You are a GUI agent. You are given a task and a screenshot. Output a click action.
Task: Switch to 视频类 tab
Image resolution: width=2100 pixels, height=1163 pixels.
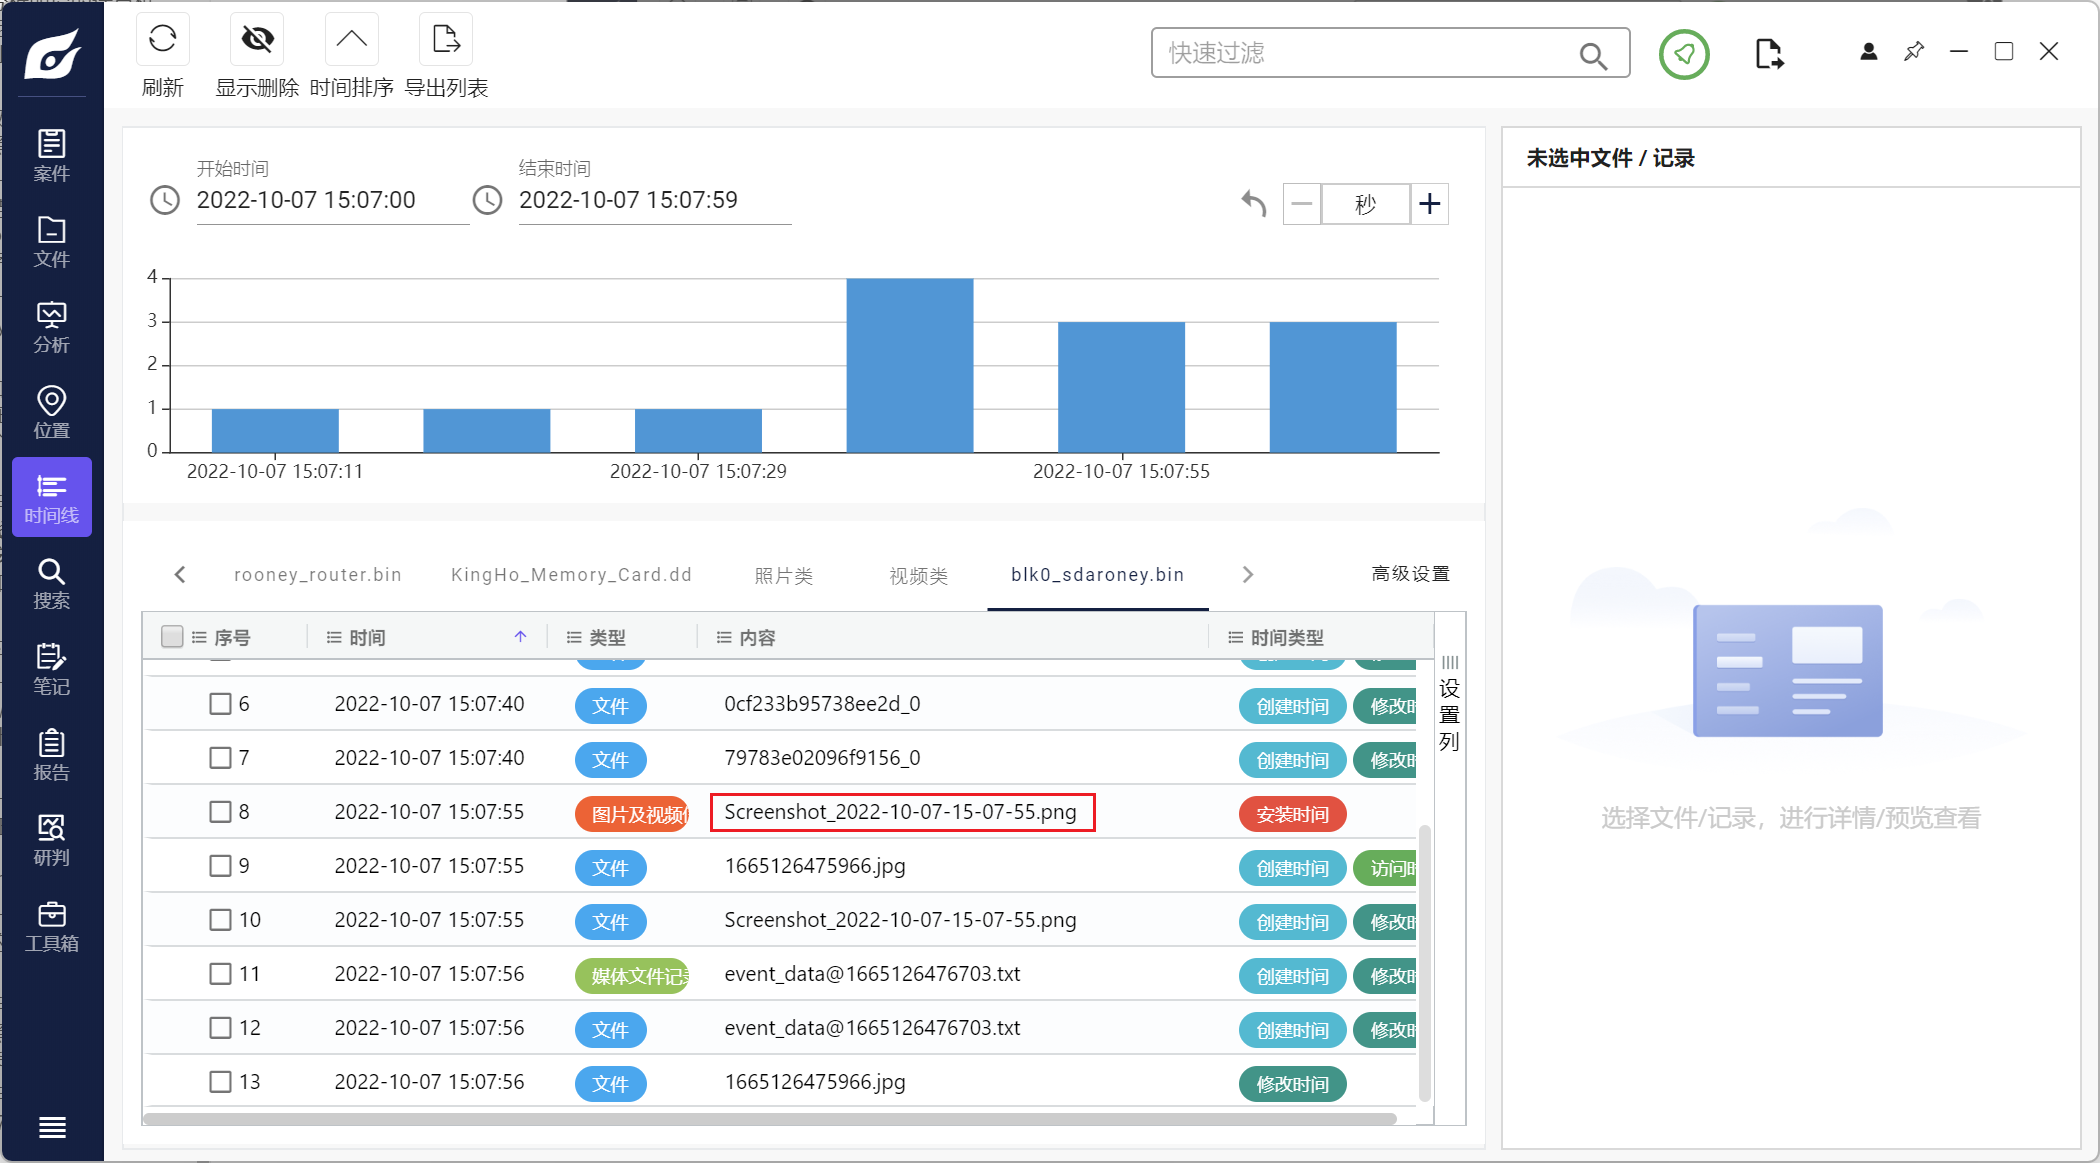tap(918, 576)
